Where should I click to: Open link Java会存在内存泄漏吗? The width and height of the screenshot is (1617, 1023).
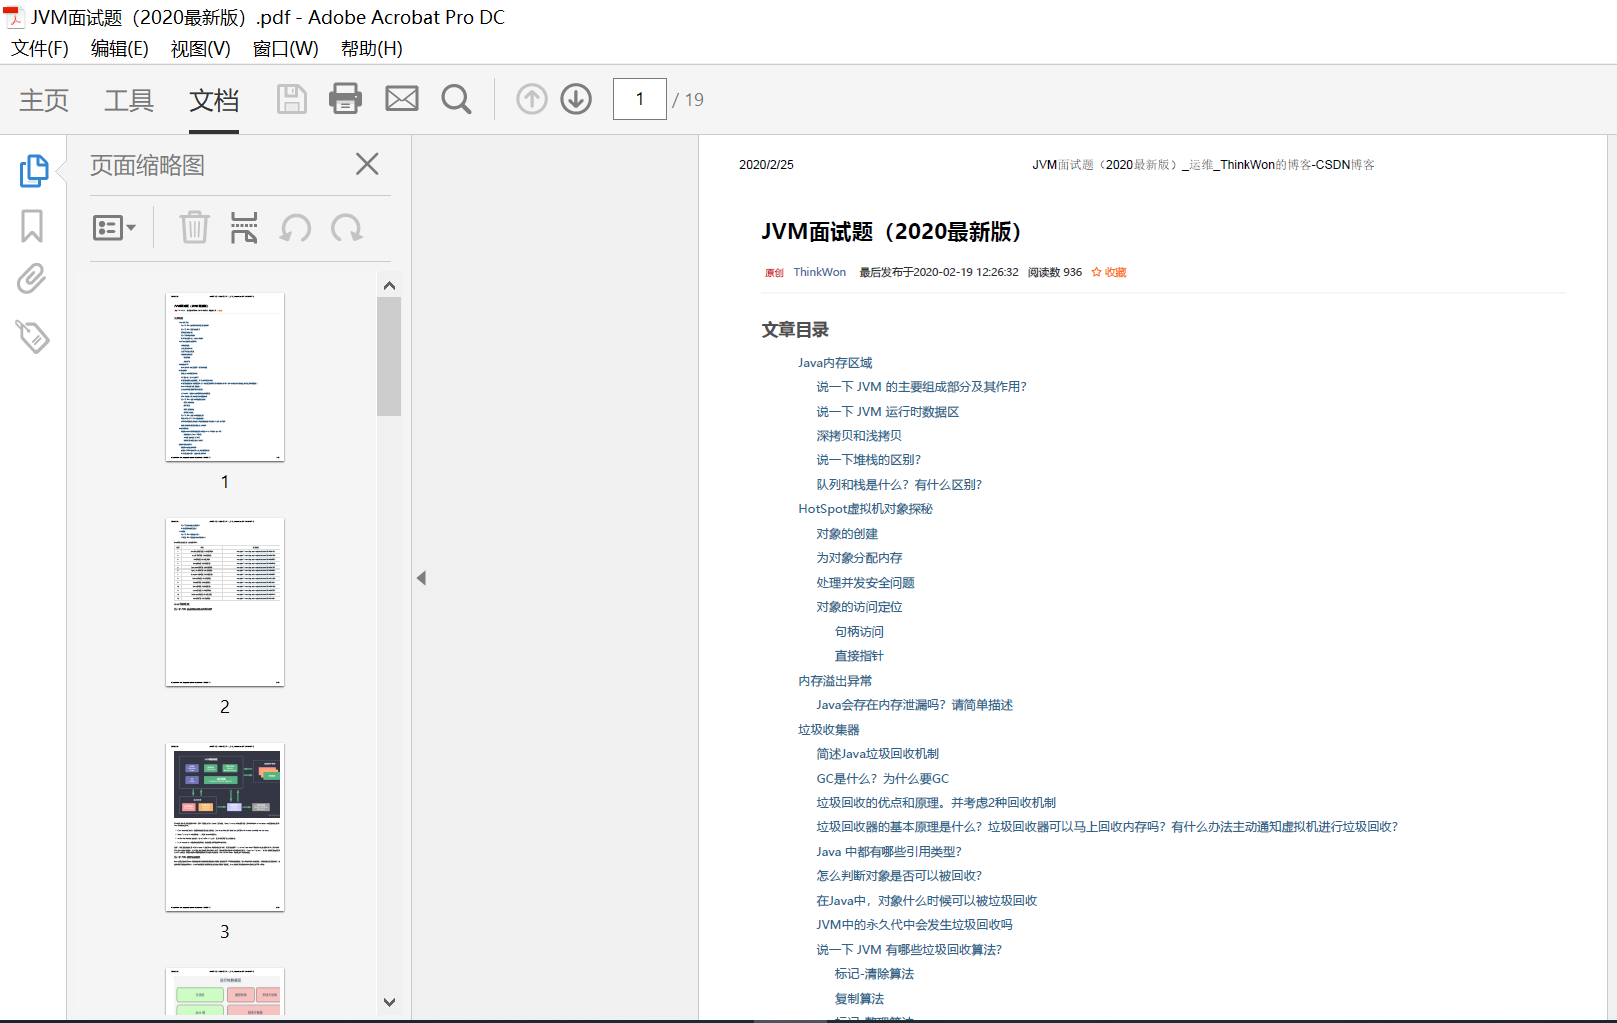pyautogui.click(x=914, y=705)
